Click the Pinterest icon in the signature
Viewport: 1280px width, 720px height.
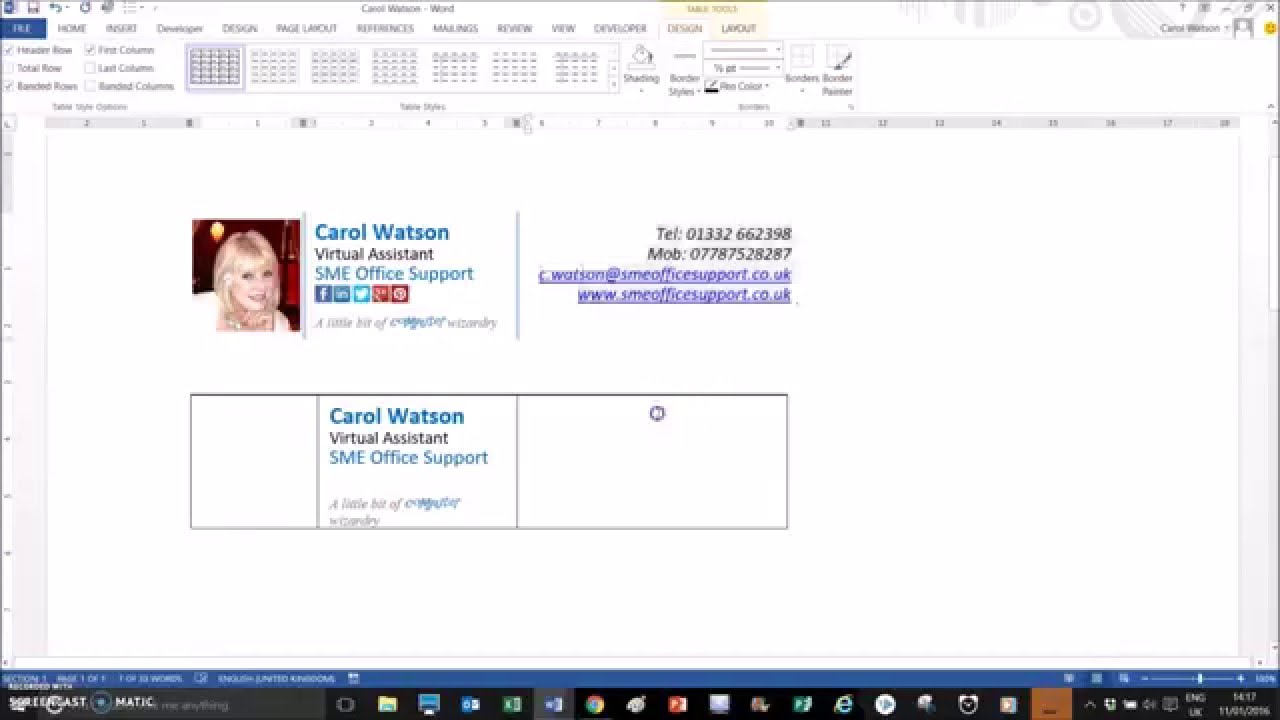[x=399, y=293]
